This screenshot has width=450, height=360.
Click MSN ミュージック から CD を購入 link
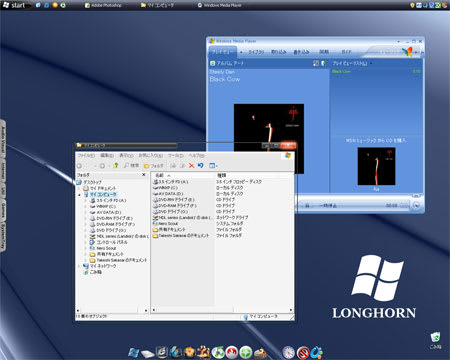376,140
